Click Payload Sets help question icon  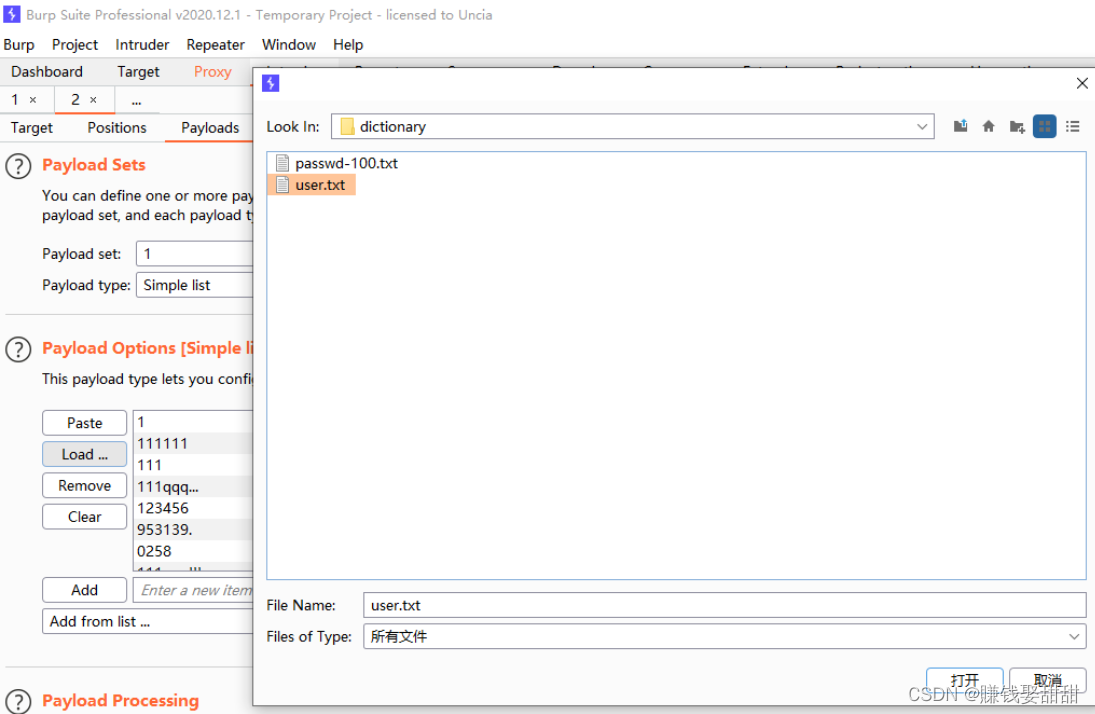click(x=18, y=166)
